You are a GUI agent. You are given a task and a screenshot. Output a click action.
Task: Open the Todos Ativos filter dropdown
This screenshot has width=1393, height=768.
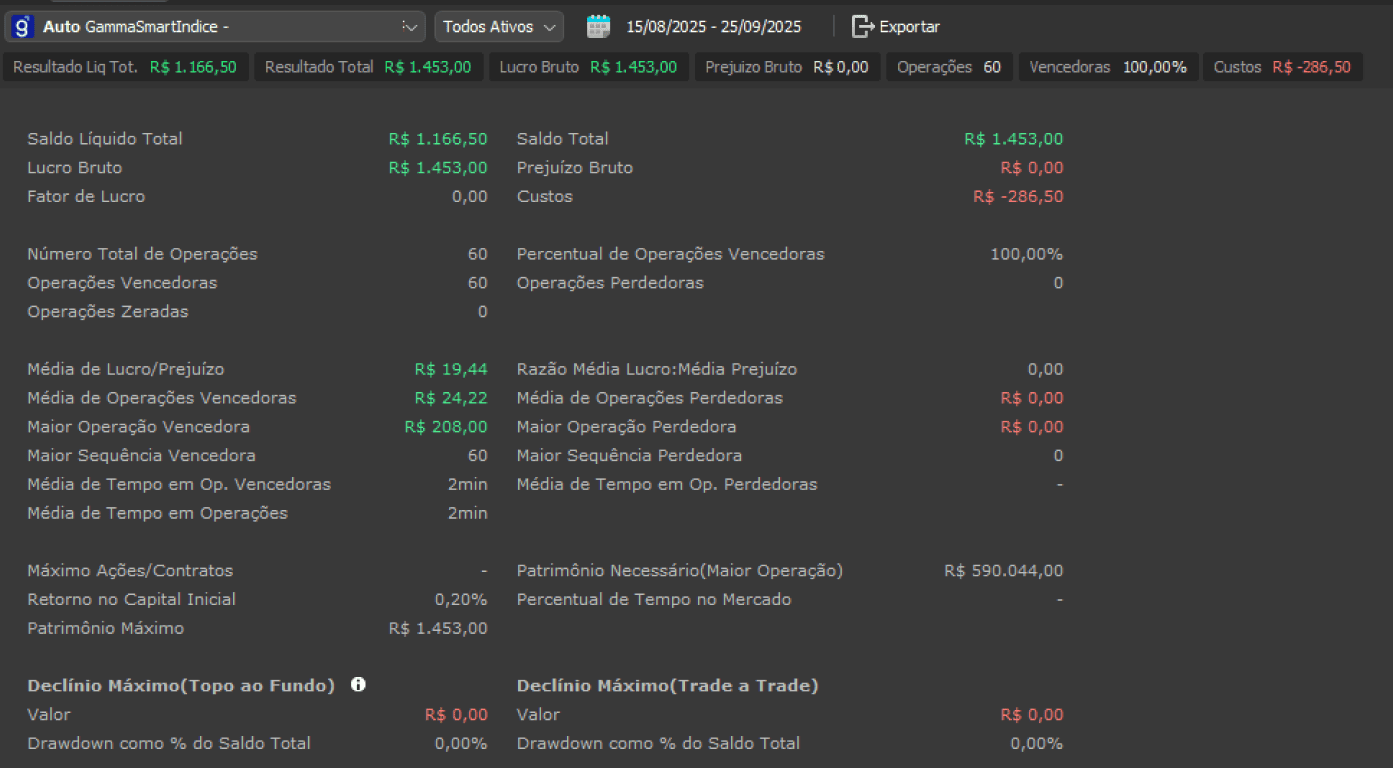coord(498,27)
